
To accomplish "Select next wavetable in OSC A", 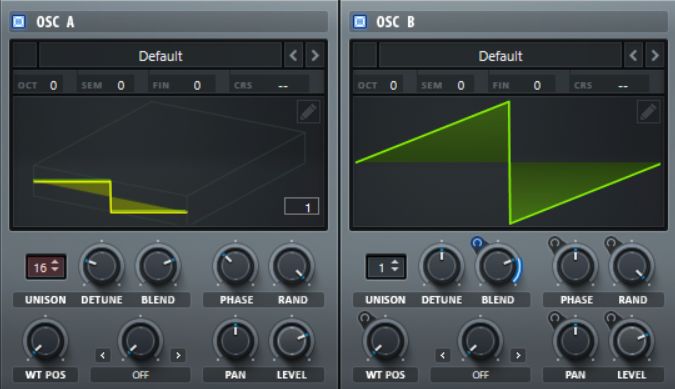I will [315, 56].
